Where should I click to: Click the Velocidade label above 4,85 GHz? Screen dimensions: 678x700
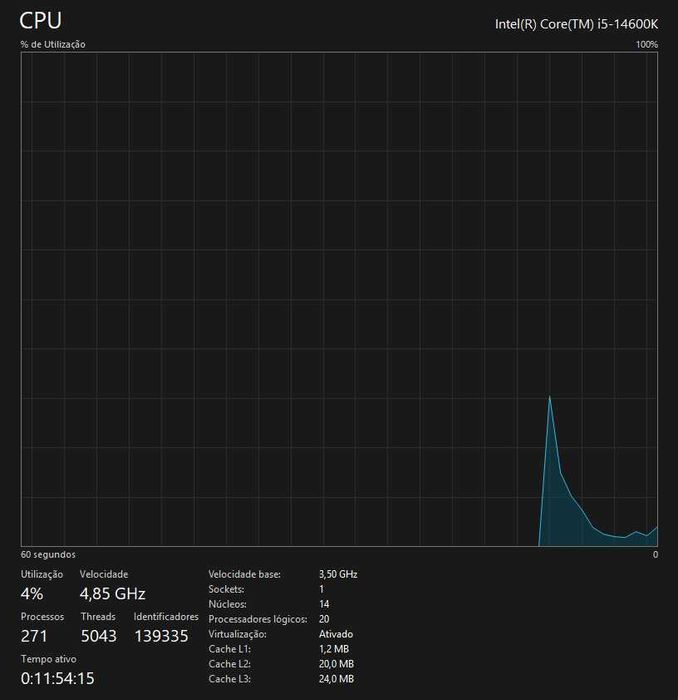pyautogui.click(x=104, y=574)
